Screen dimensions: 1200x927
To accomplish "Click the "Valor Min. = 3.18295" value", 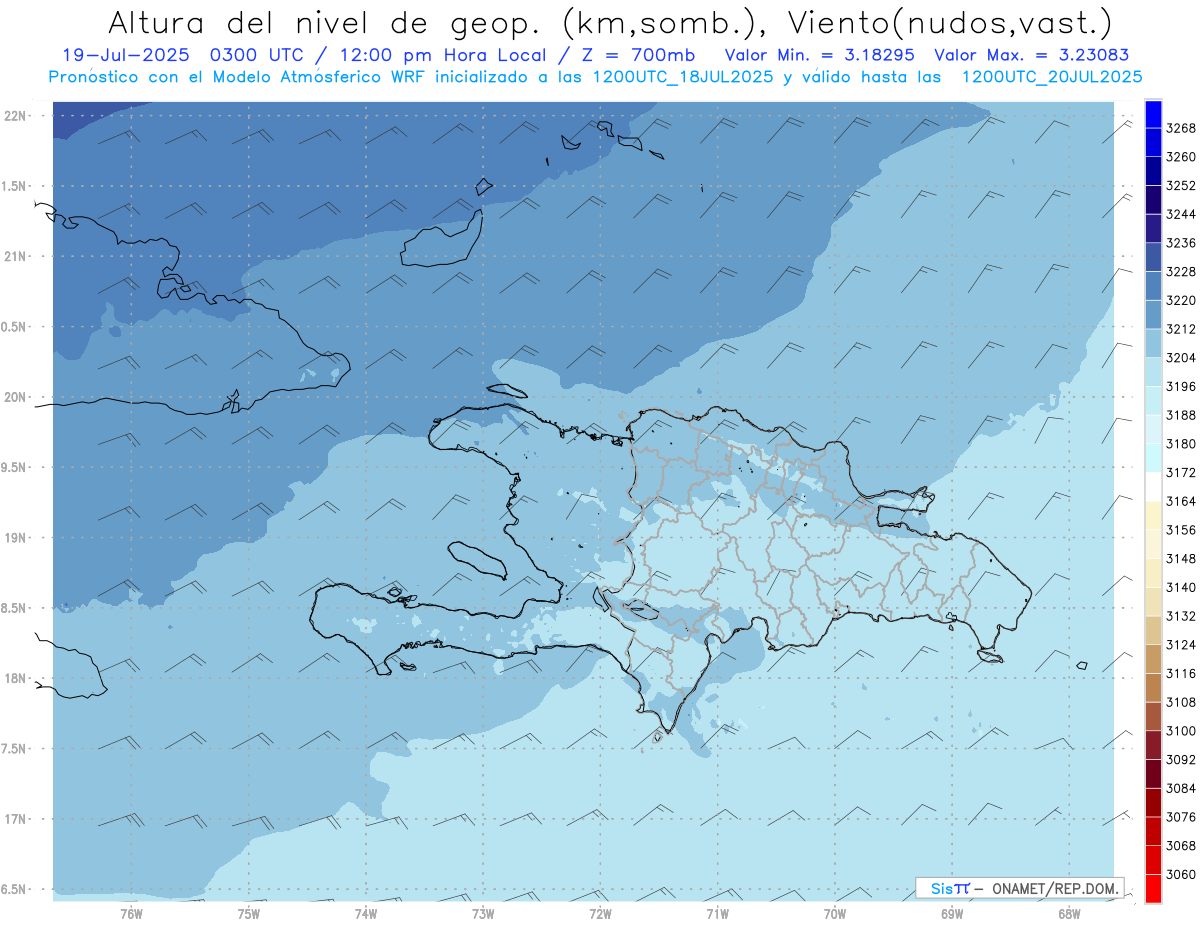I will coord(819,56).
